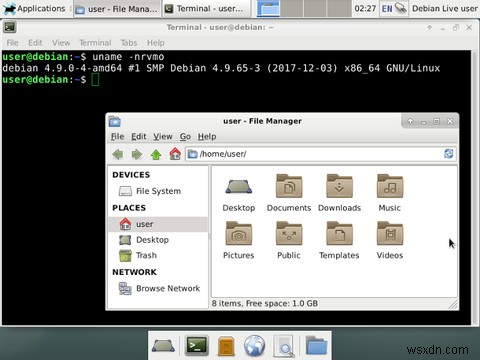This screenshot has height=360, width=480.
Task: Open the Terminal window's View menu
Action: coord(61,43)
